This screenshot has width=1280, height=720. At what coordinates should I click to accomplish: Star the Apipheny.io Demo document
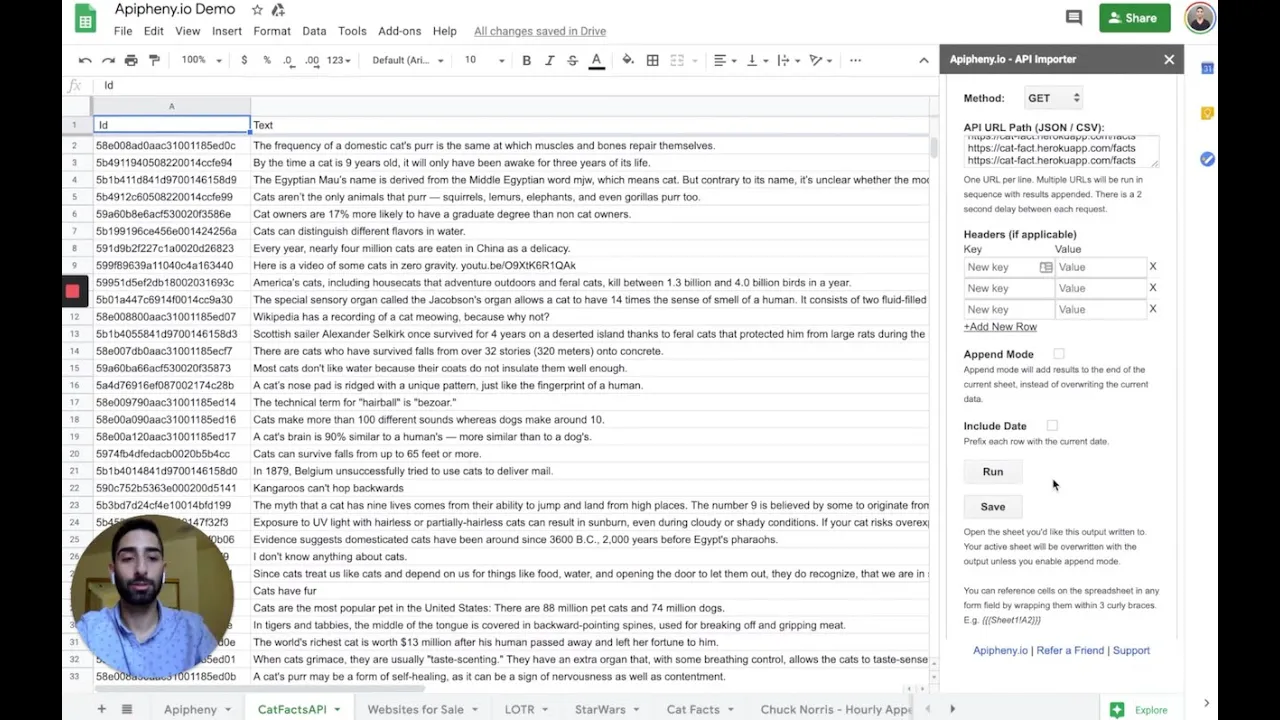tap(257, 10)
